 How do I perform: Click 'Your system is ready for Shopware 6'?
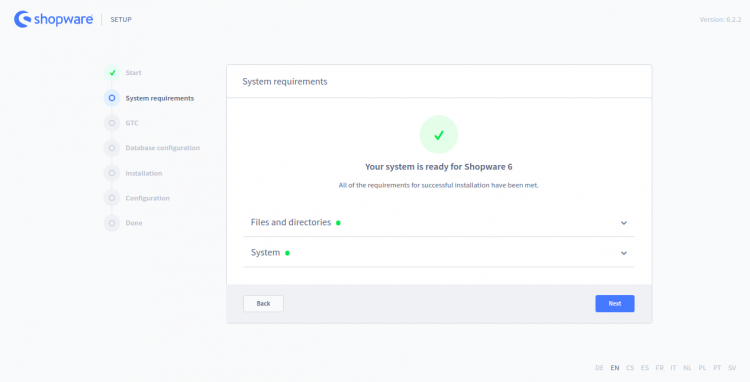point(439,167)
